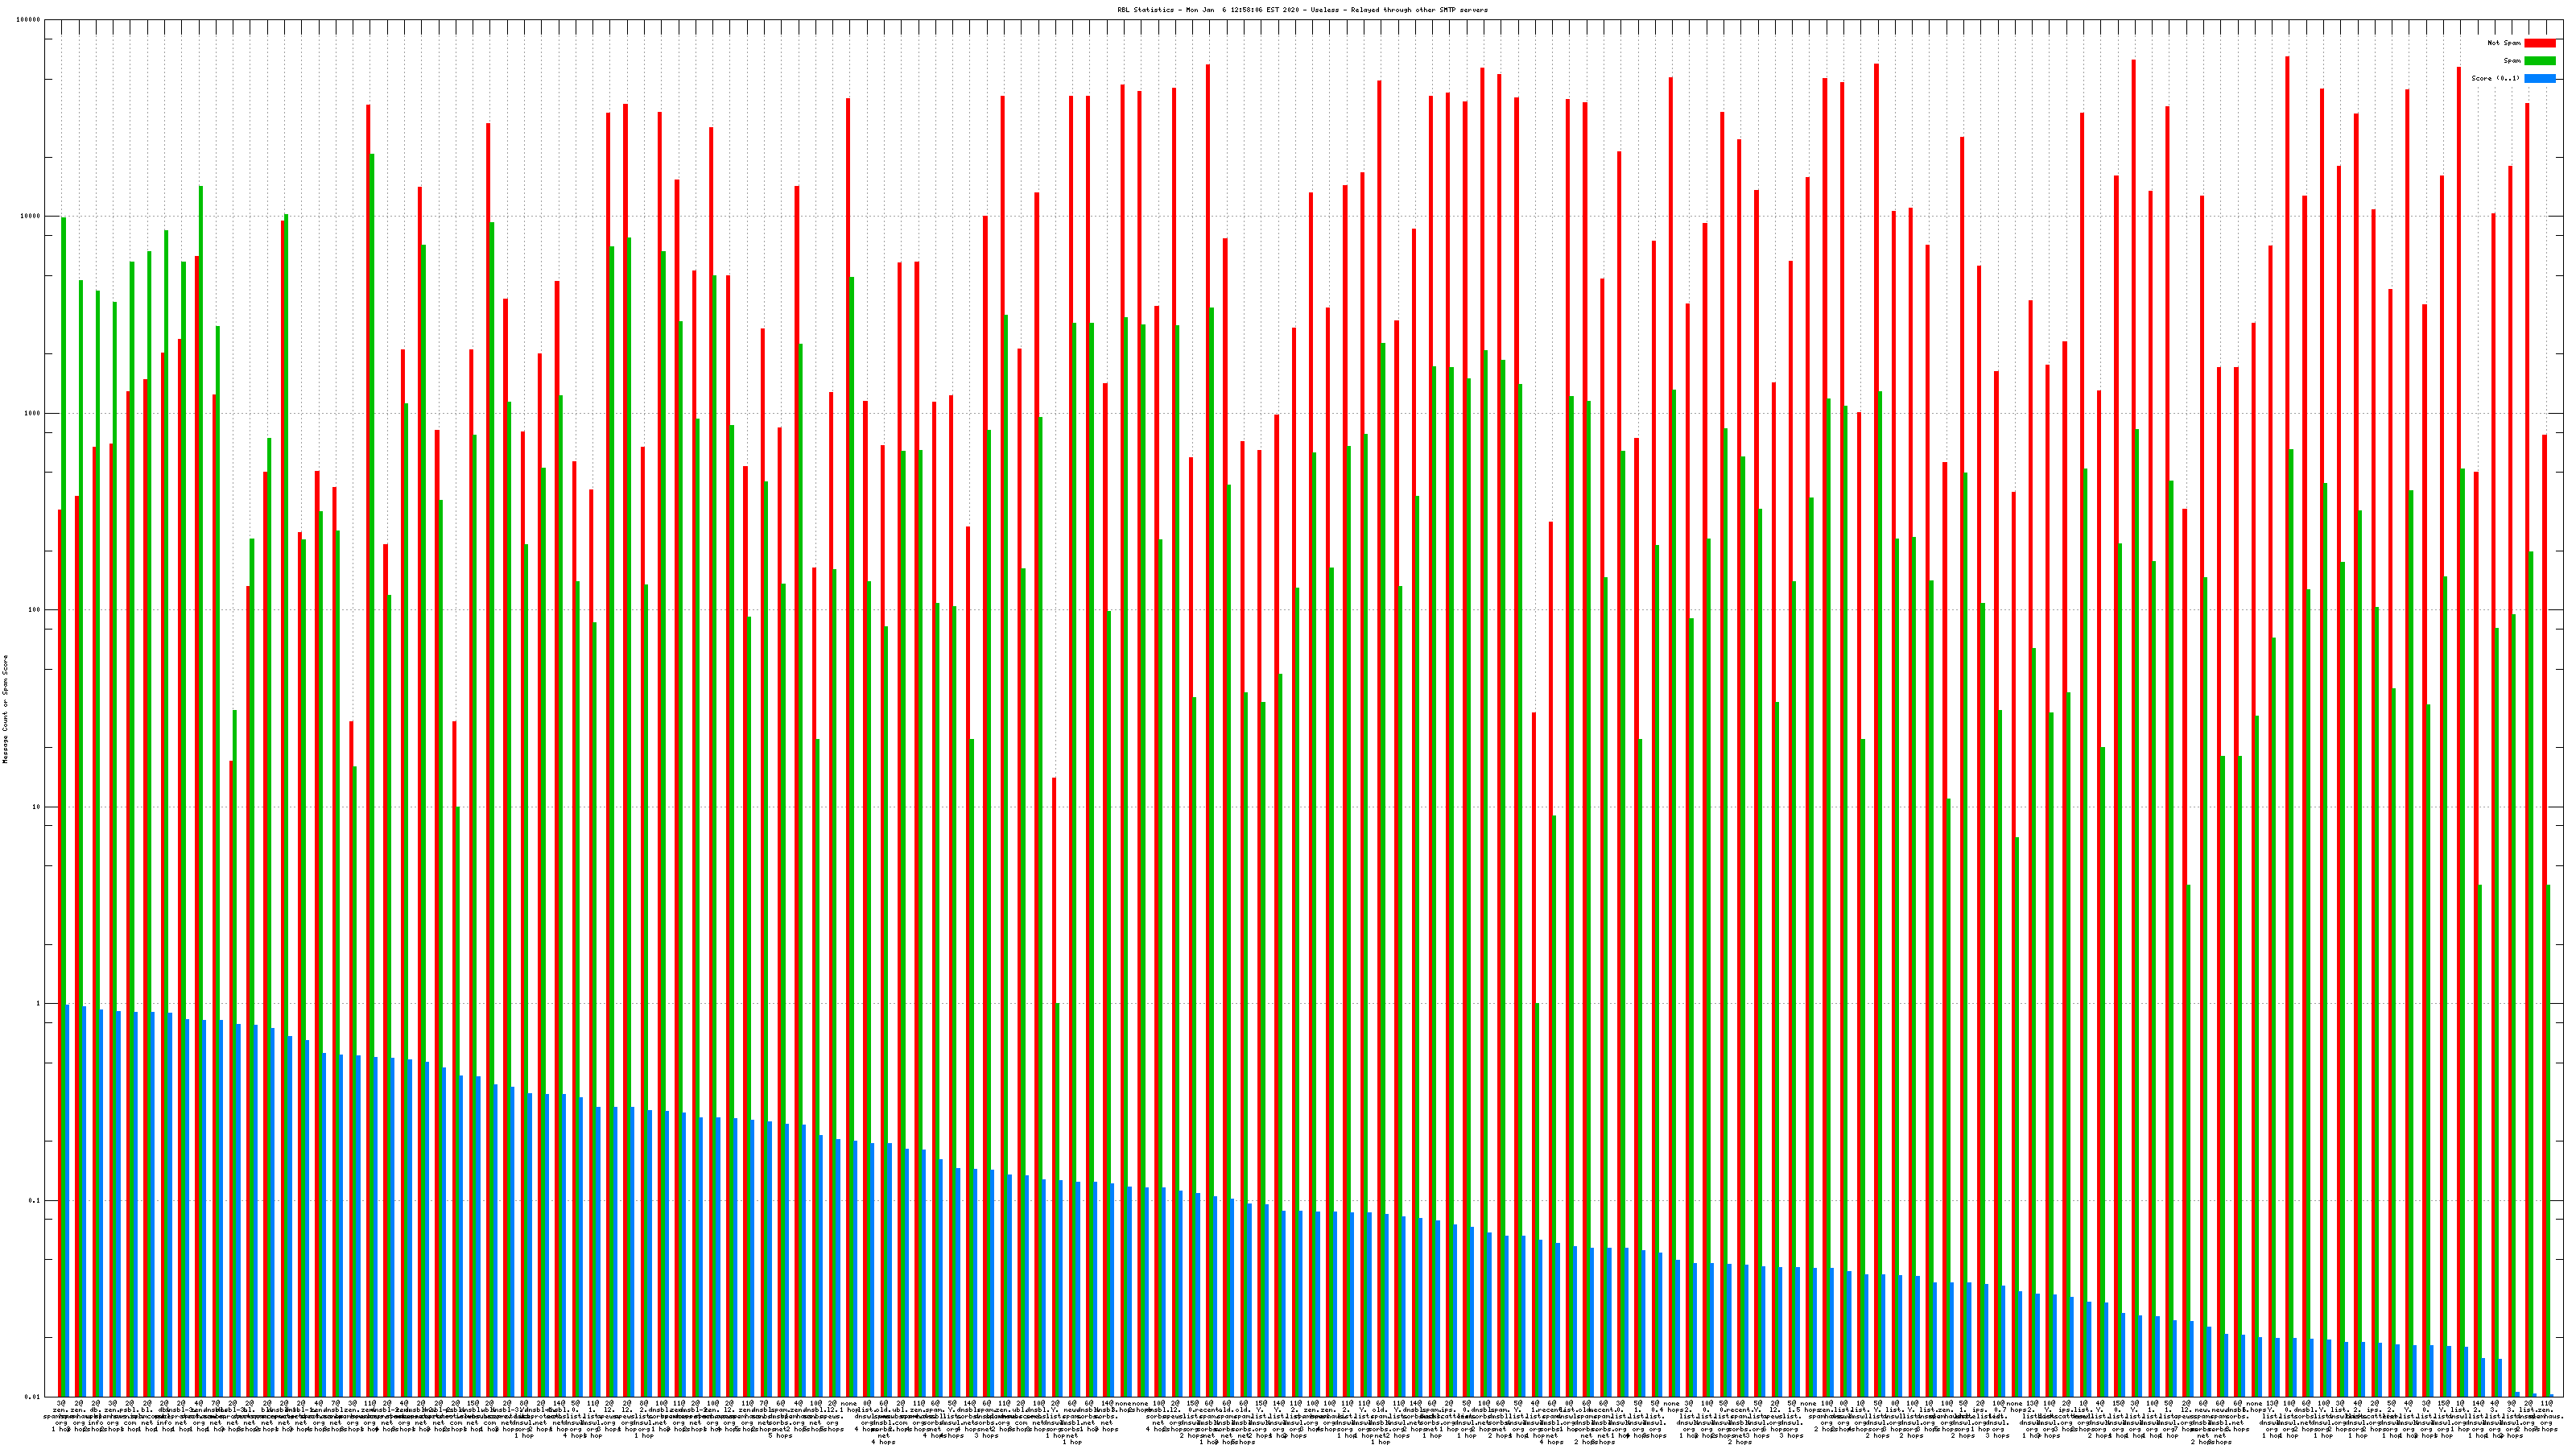This screenshot has height=1449, width=2576.
Task: Click the 100 y-axis tick label
Action: click(34, 610)
